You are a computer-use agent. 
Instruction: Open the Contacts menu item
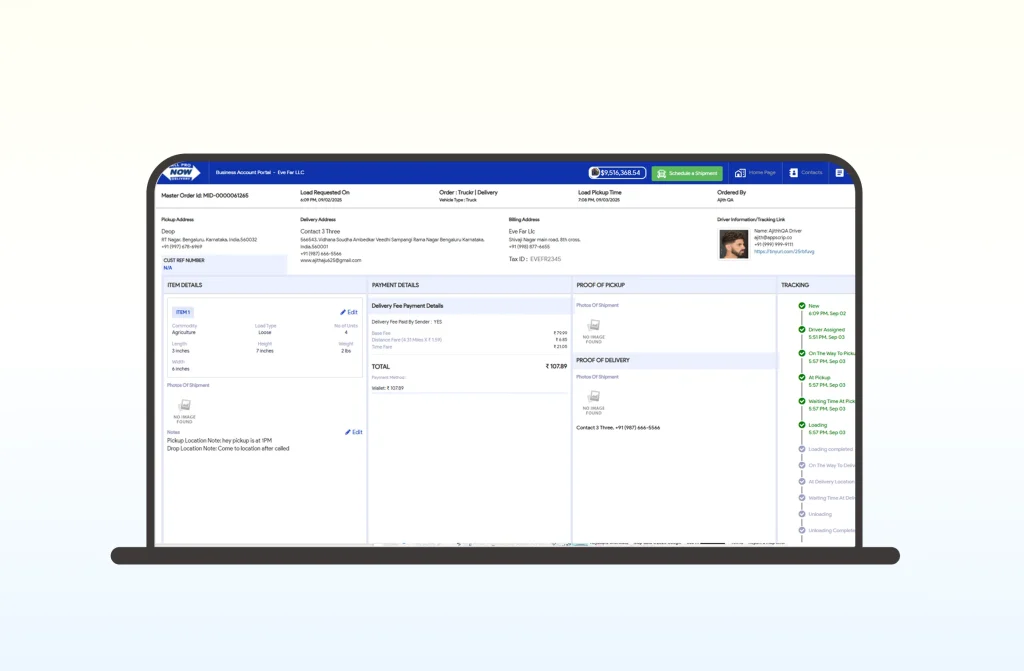[811, 173]
